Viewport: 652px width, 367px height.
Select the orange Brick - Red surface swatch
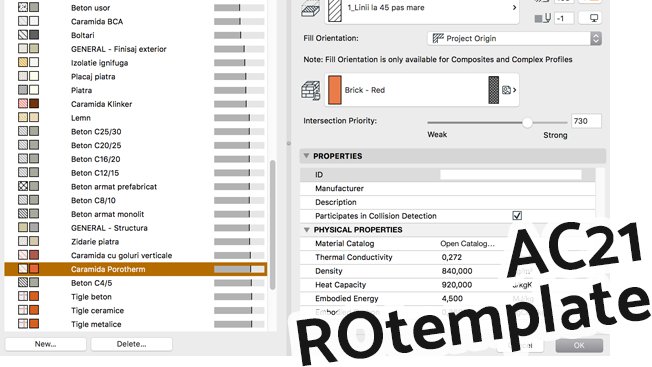pyautogui.click(x=335, y=90)
